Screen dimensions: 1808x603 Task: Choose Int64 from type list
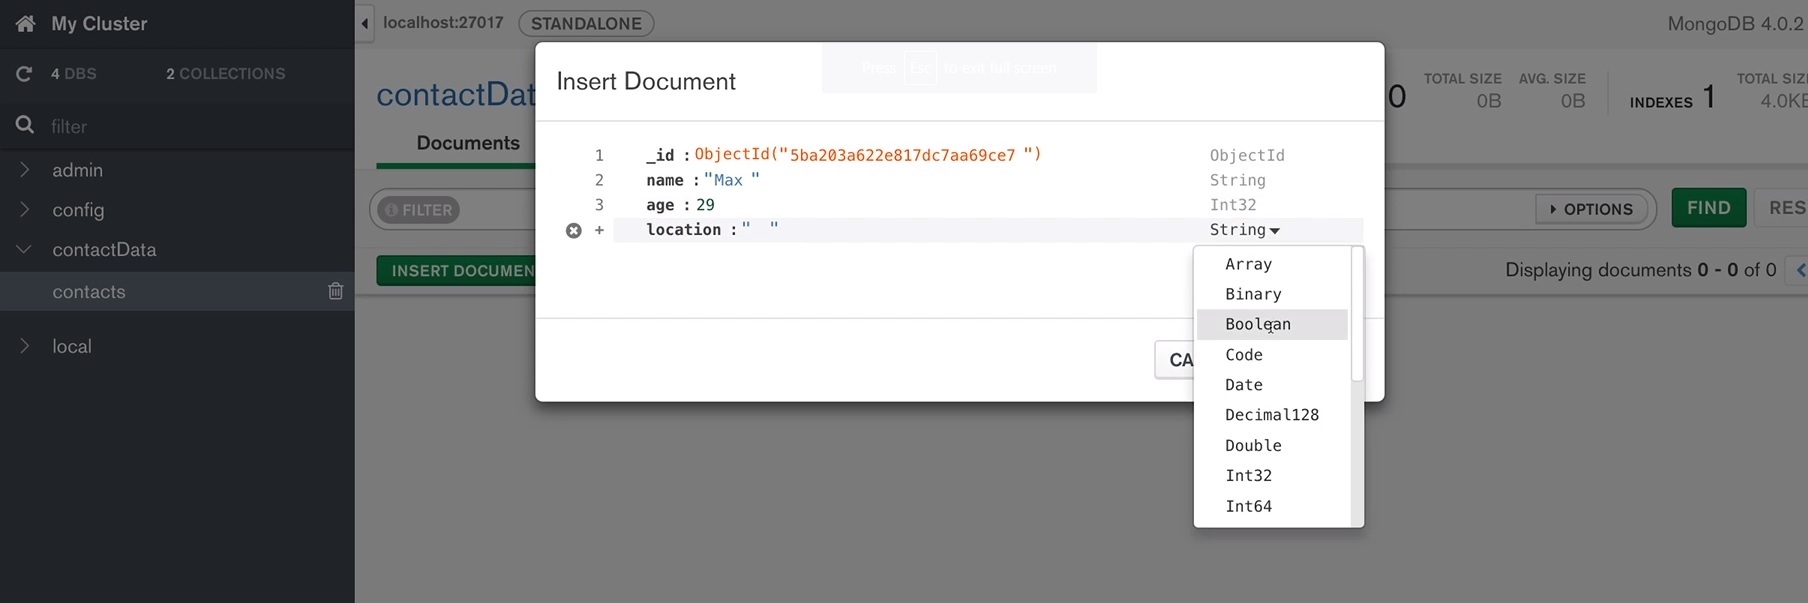click(x=1272, y=506)
